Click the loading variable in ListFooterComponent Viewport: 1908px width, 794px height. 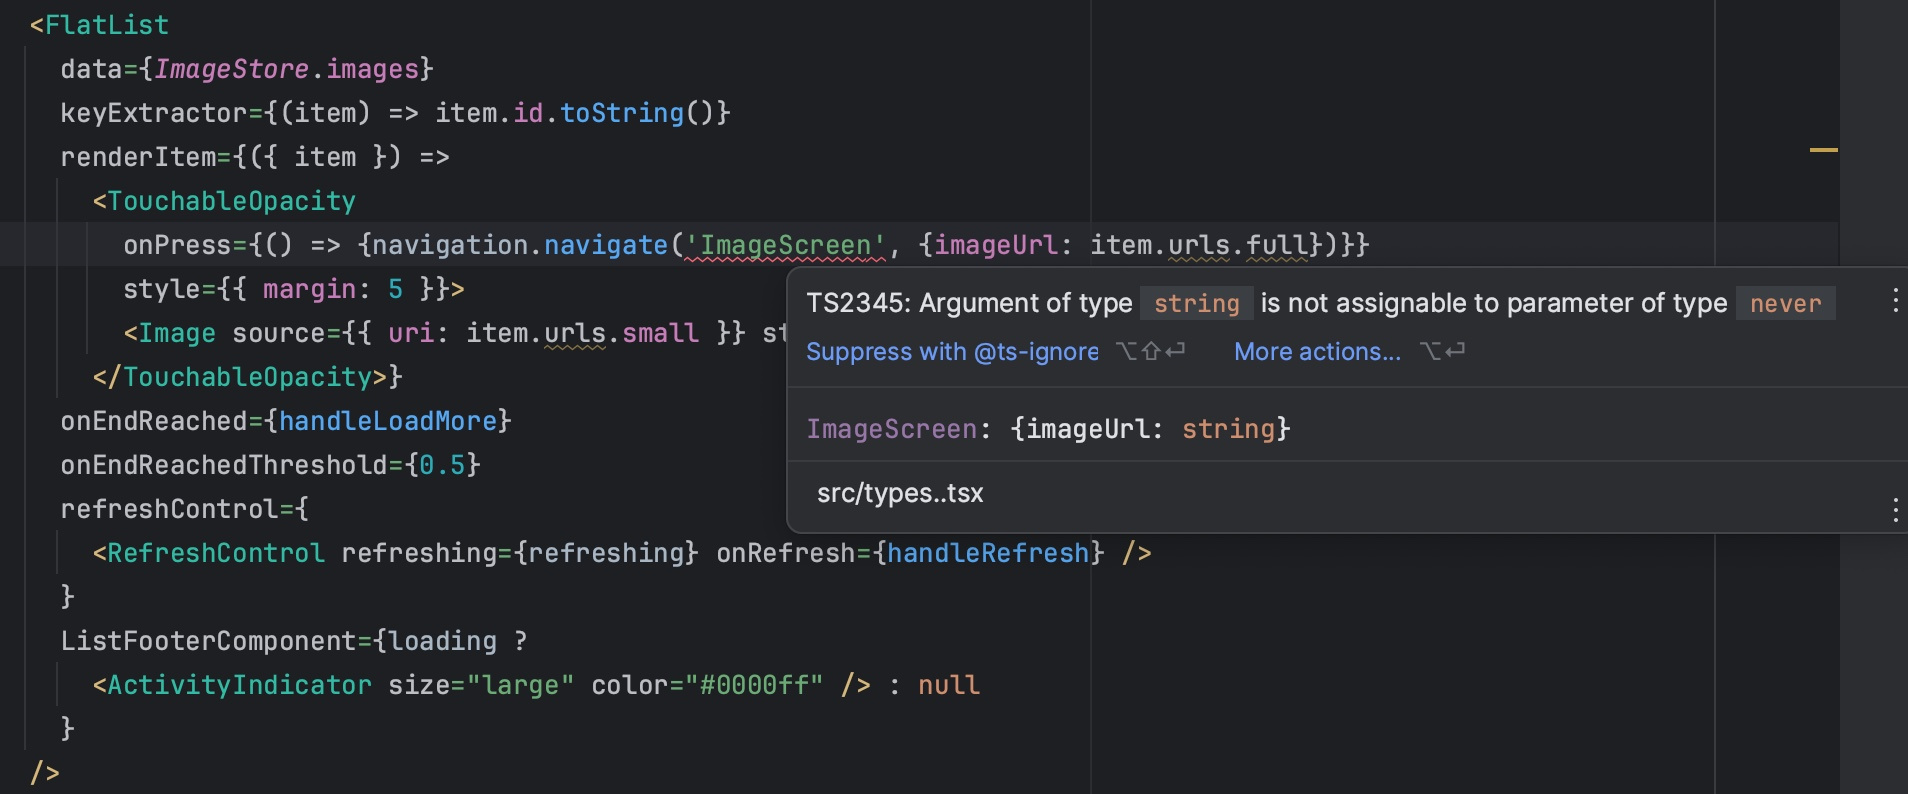[x=443, y=641]
